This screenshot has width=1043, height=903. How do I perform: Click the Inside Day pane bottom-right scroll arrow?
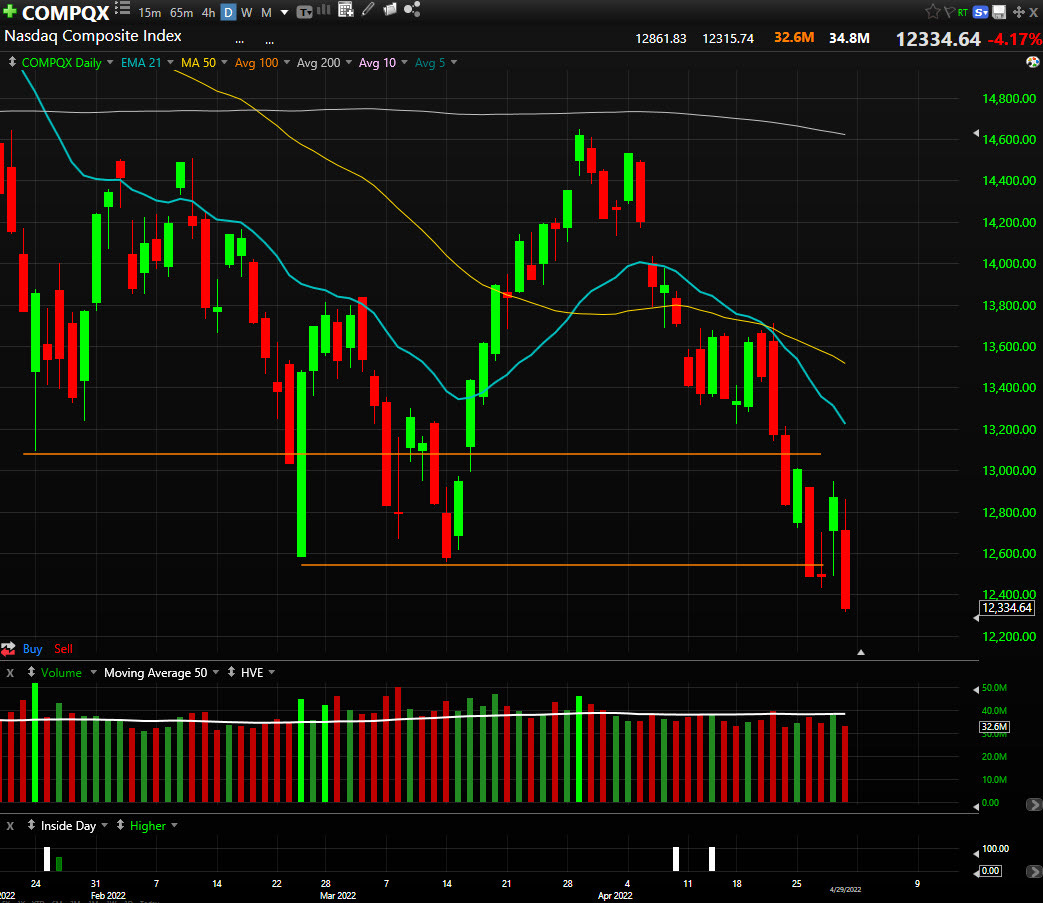1034,871
